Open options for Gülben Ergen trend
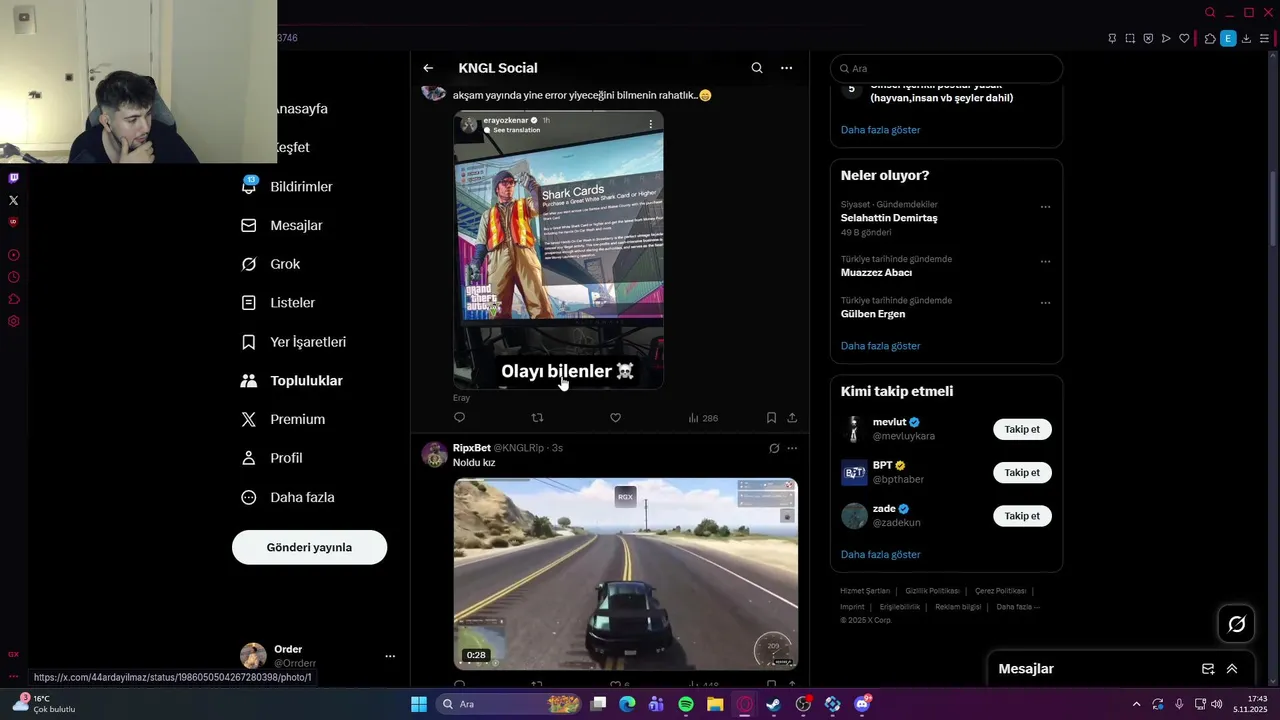The width and height of the screenshot is (1280, 720). pyautogui.click(x=1045, y=303)
